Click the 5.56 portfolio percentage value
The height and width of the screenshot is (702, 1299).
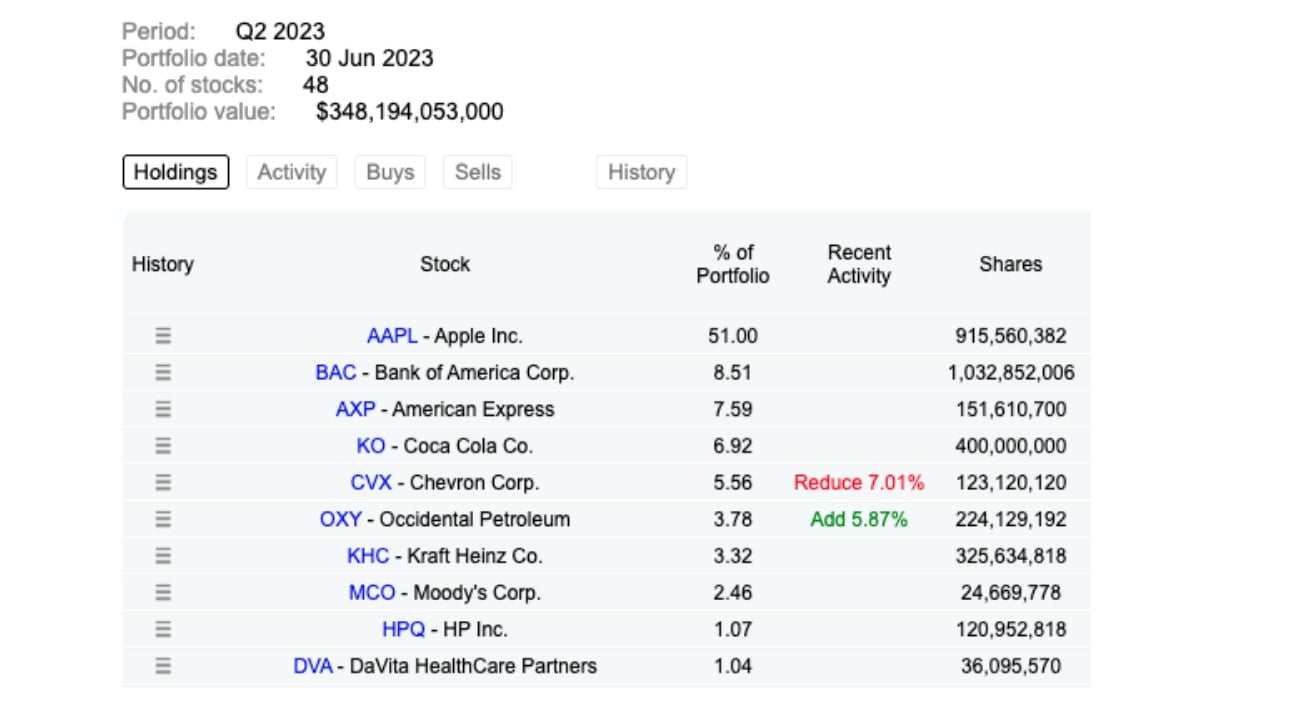pyautogui.click(x=733, y=483)
